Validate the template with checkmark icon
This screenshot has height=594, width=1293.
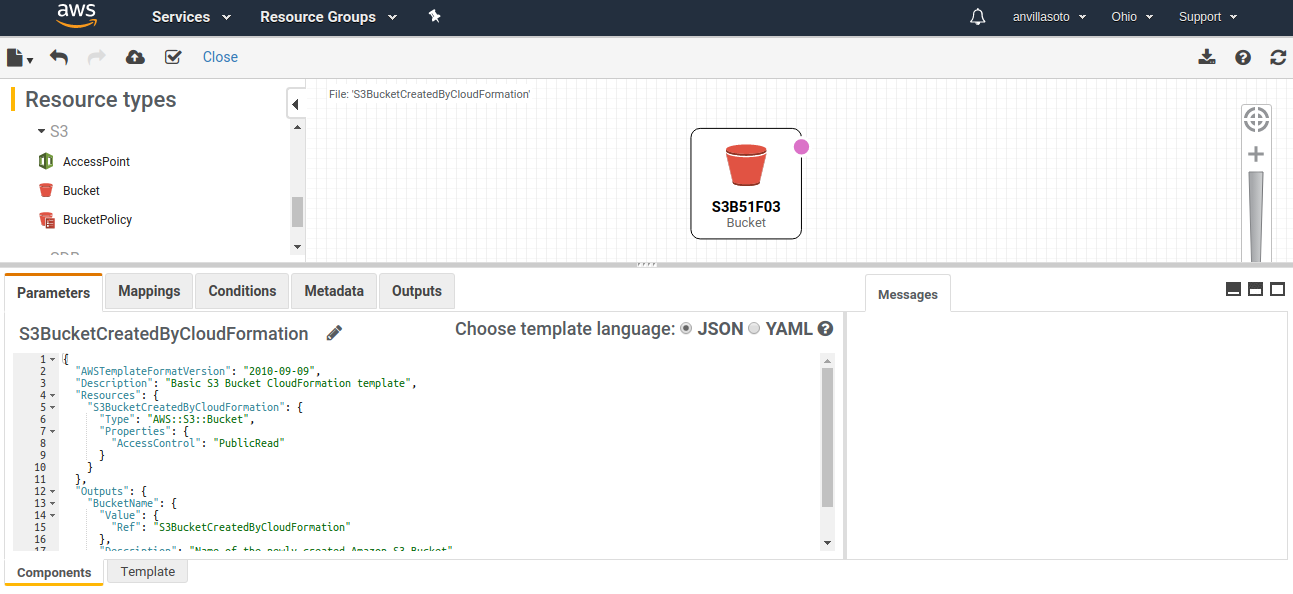173,57
